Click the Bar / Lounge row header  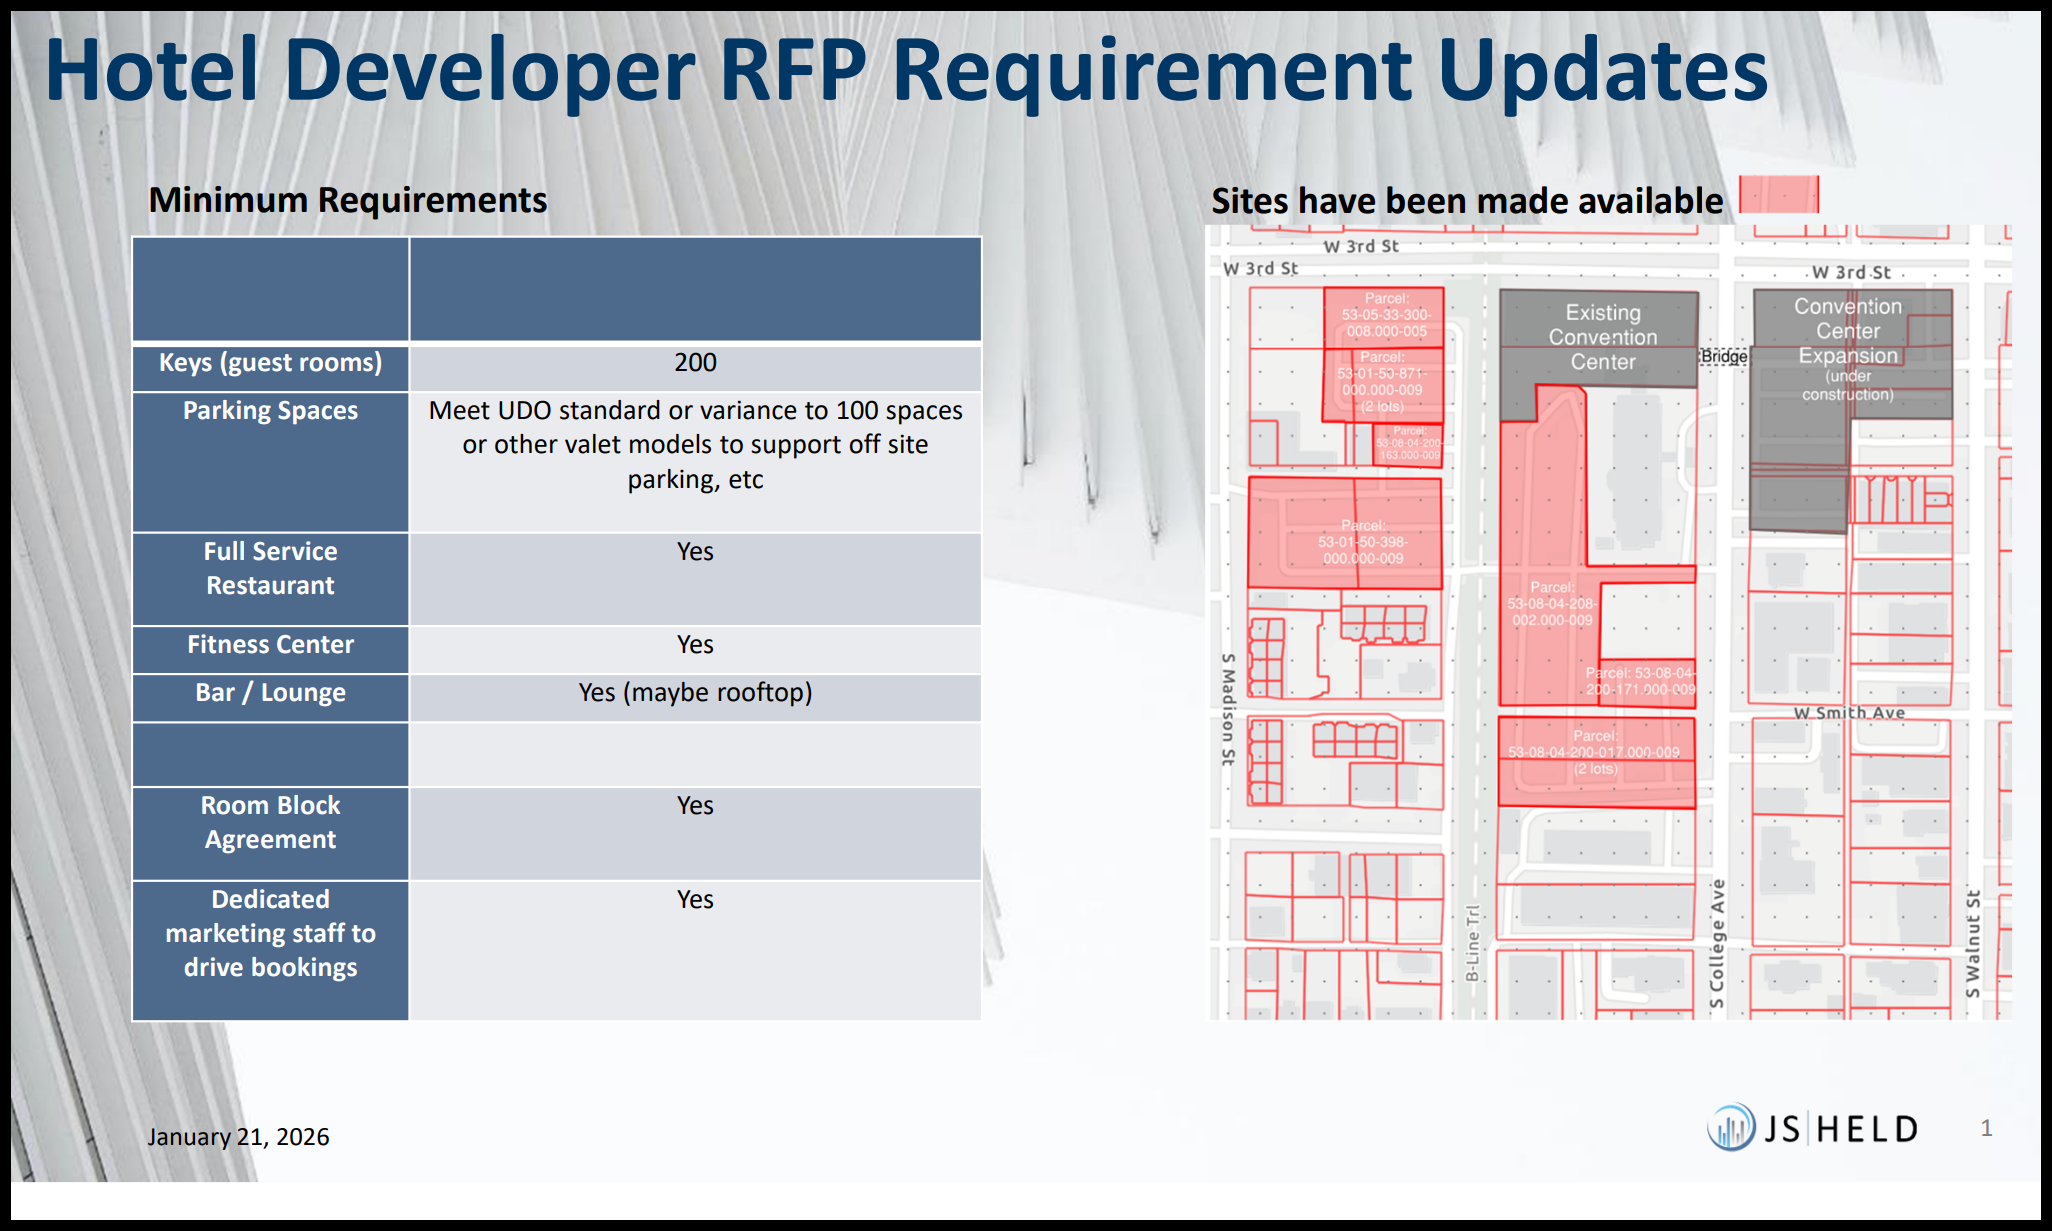(x=270, y=694)
